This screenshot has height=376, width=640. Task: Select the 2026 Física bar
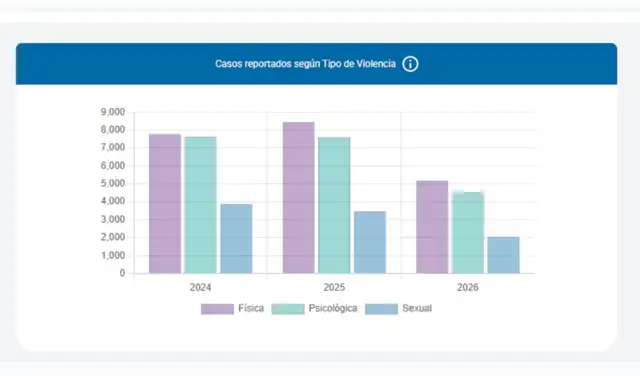click(432, 227)
